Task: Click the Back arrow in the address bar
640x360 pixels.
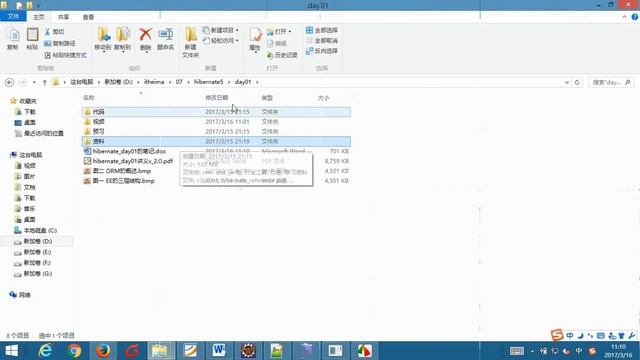Action: (x=9, y=82)
